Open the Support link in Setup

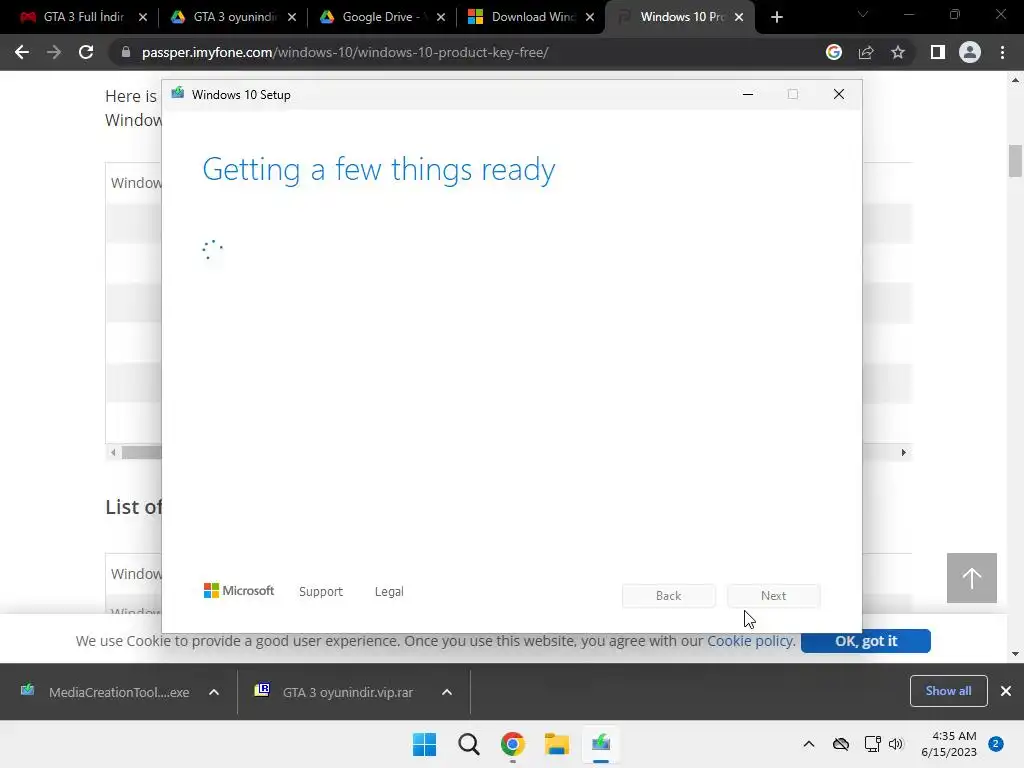point(321,592)
